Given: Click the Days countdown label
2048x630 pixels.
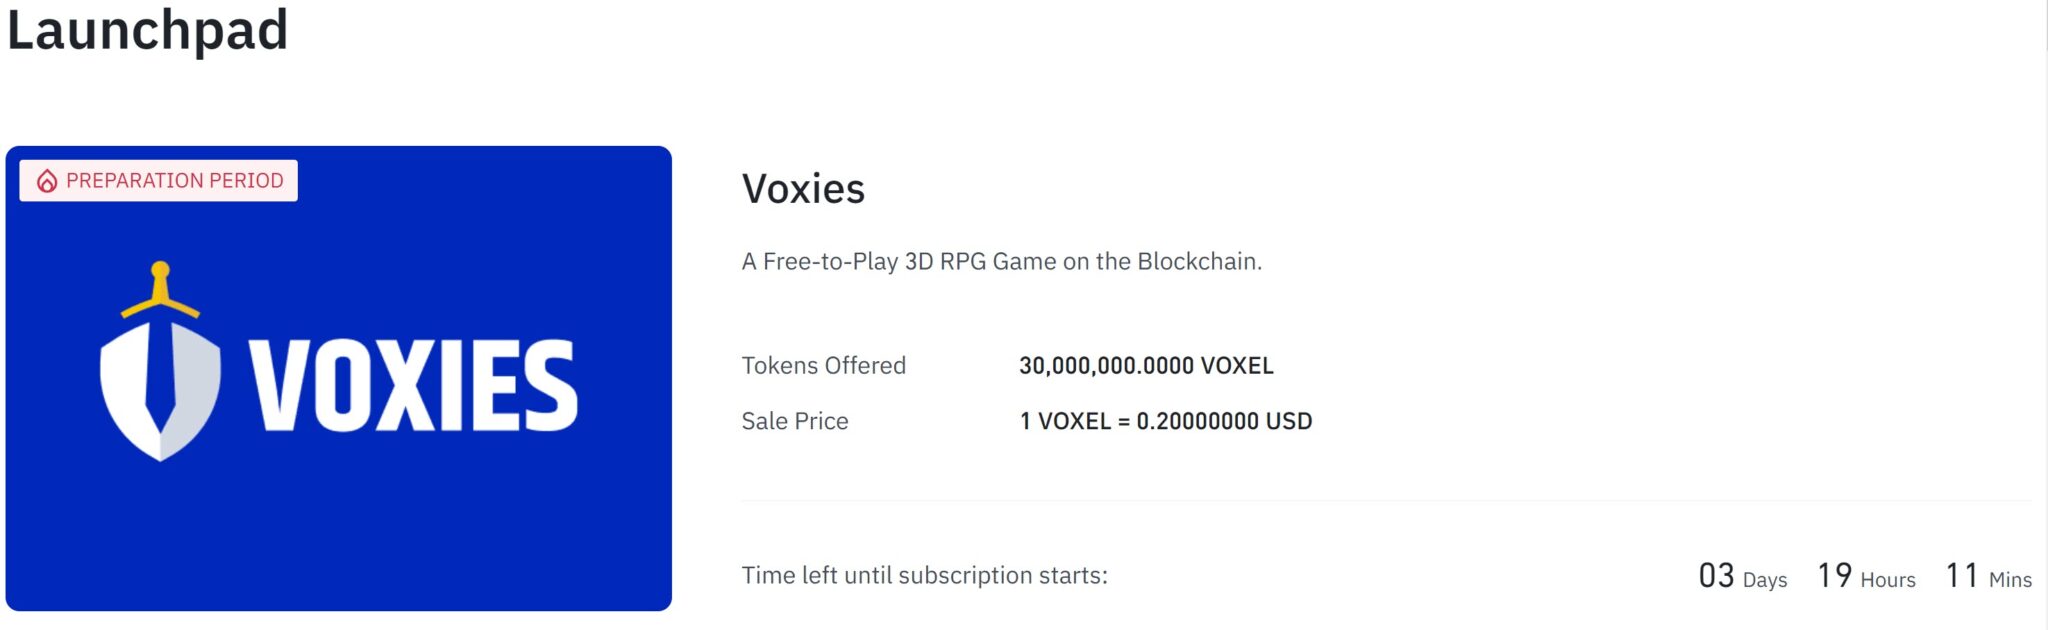Looking at the screenshot, I should [x=1765, y=580].
